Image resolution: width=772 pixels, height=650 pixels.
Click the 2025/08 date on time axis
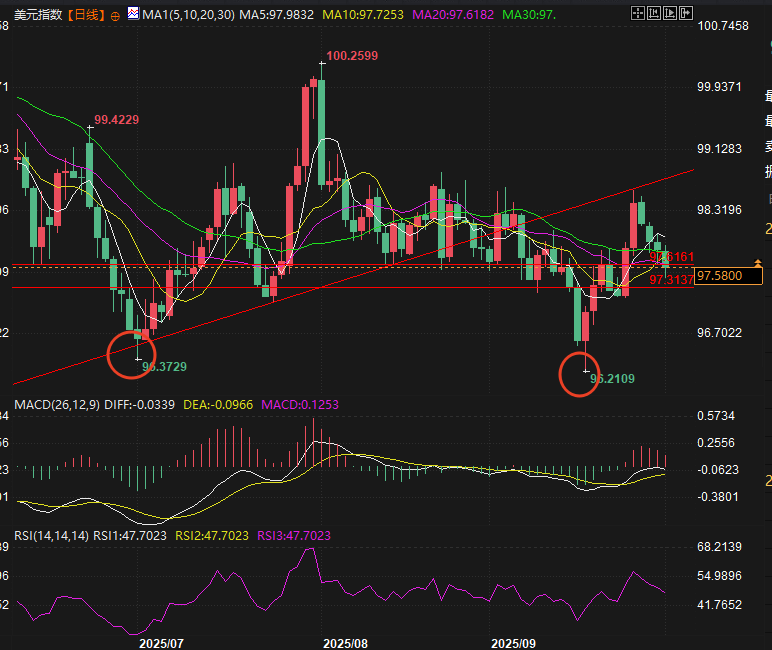pos(346,643)
